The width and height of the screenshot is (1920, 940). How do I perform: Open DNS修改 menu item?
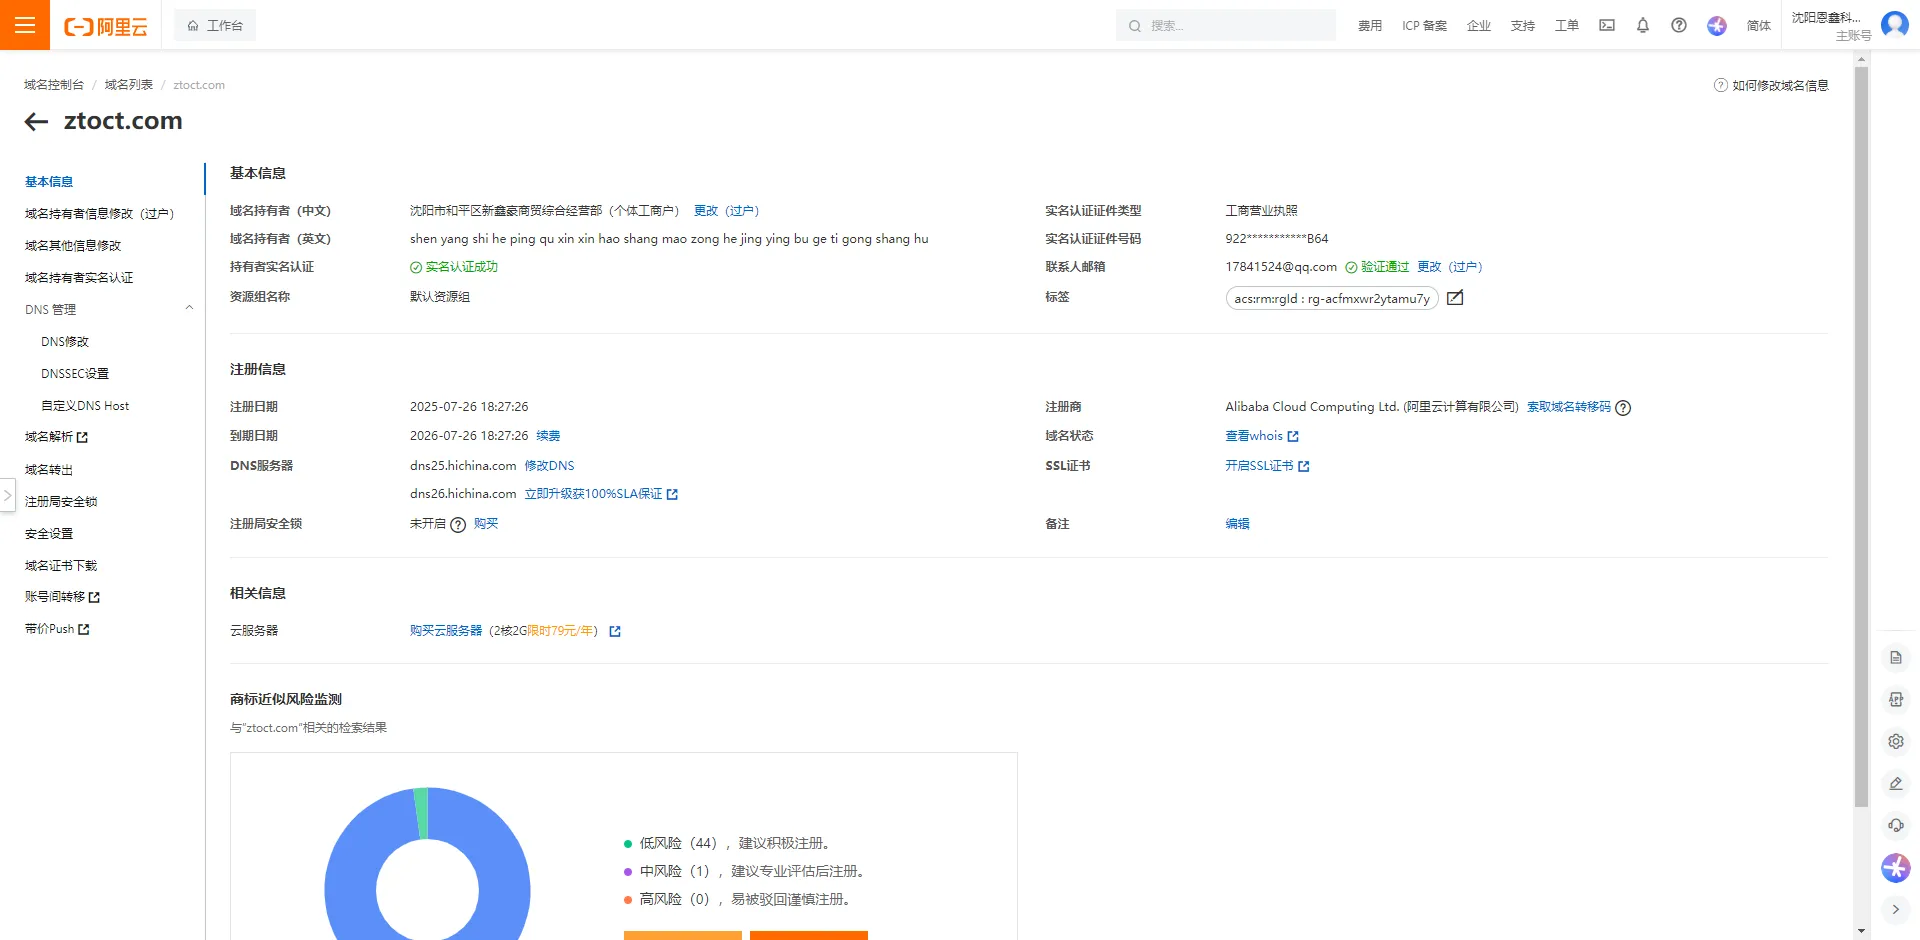[65, 342]
